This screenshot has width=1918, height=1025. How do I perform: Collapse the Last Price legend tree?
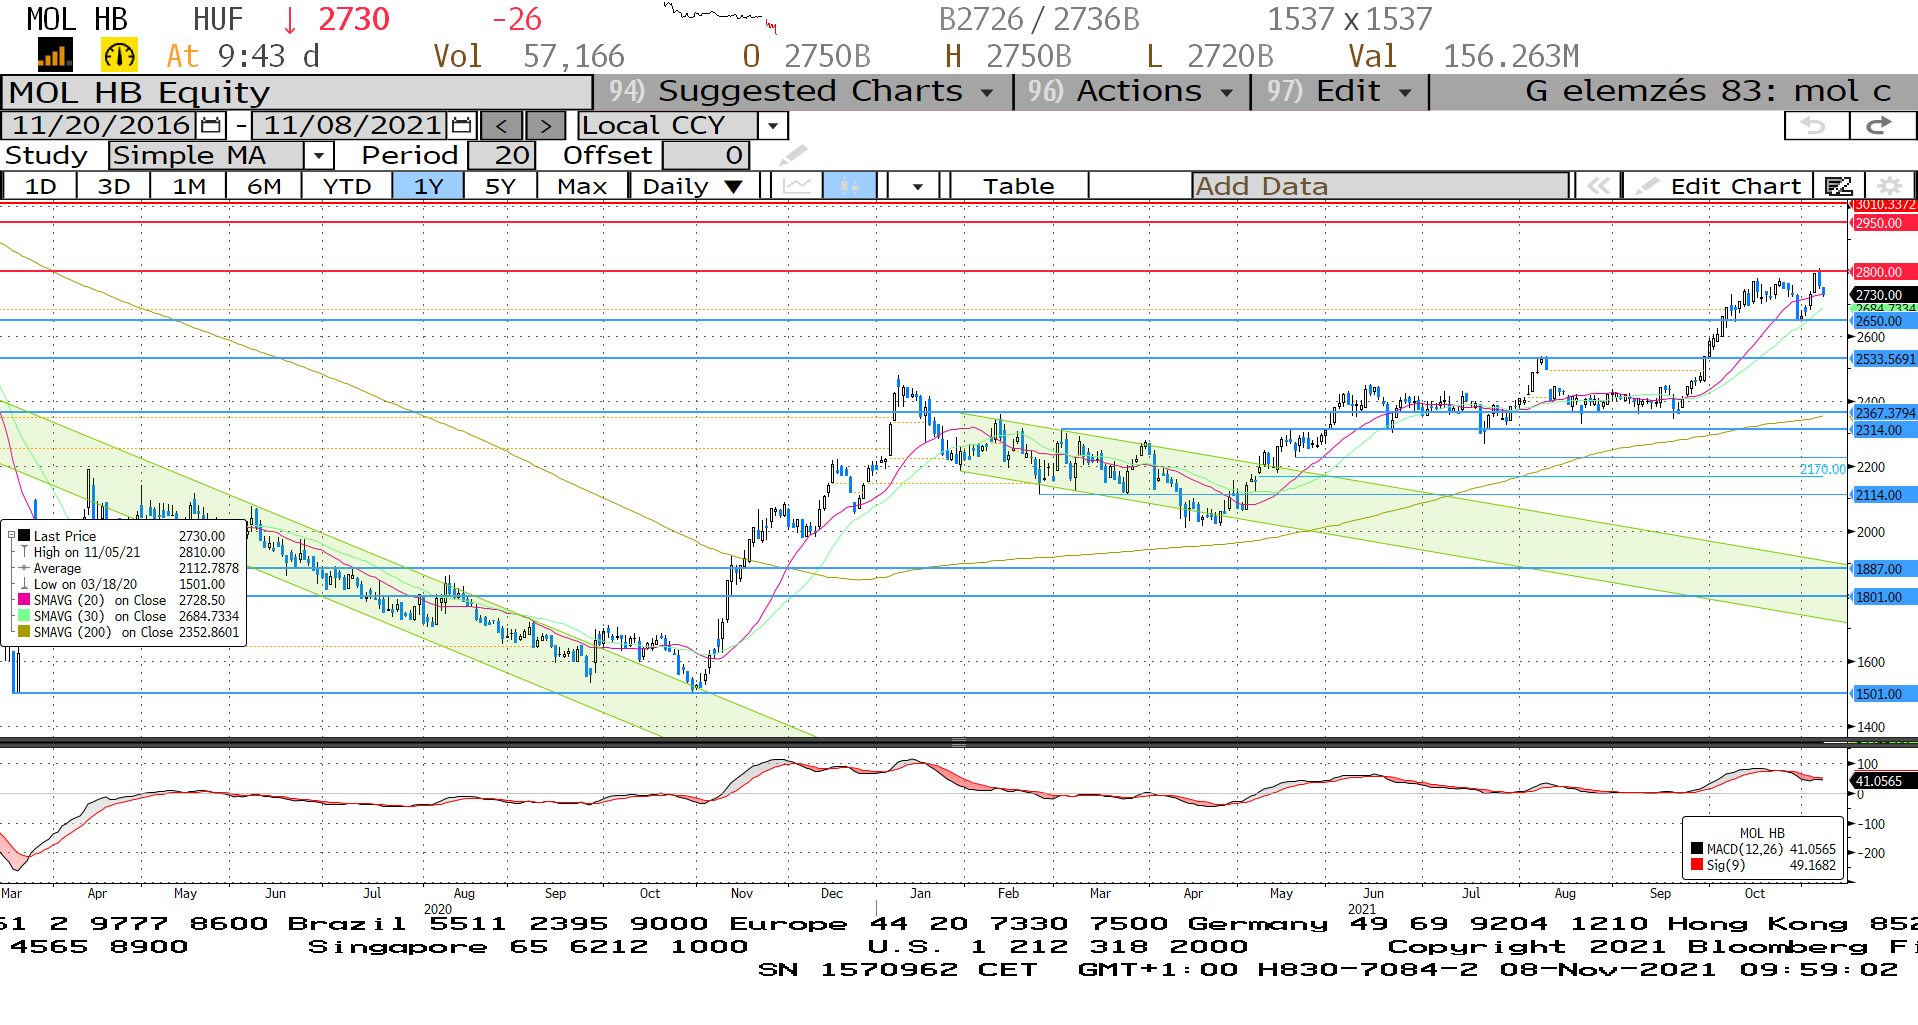(11, 536)
